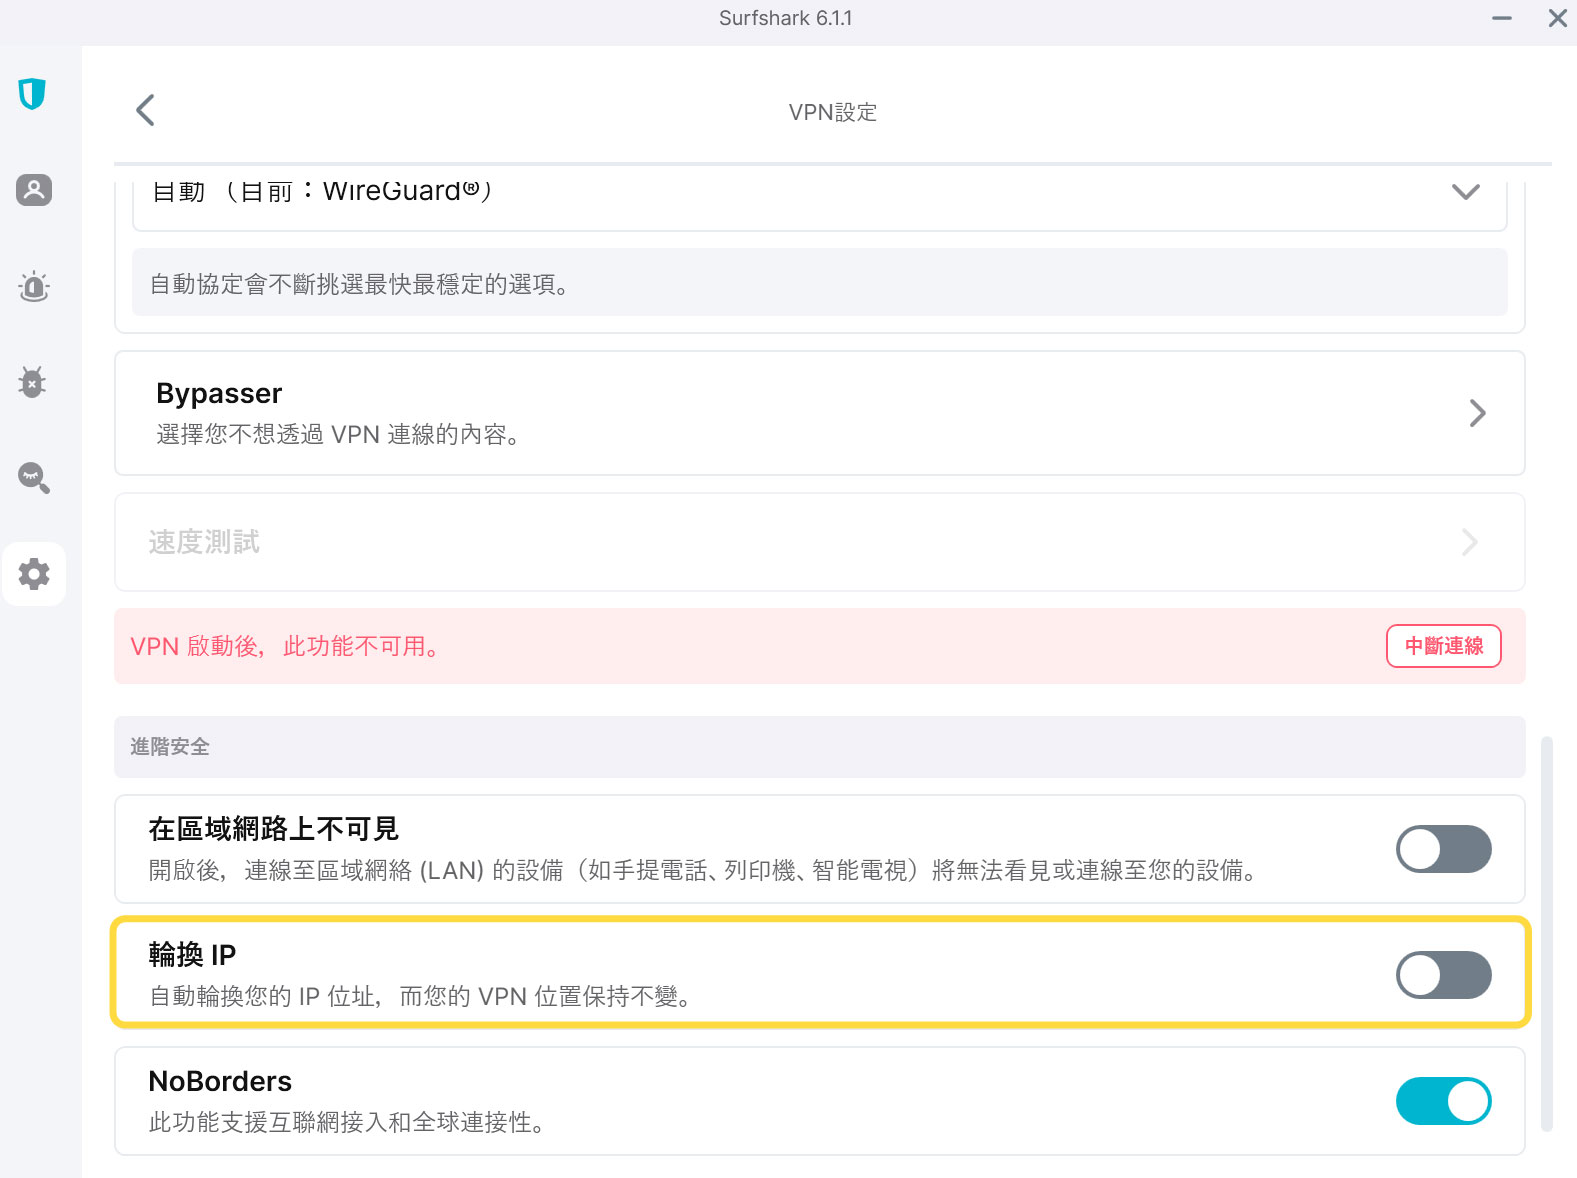This screenshot has height=1178, width=1577.
Task: Enable the 在區域網路上不可見 toggle
Action: point(1443,849)
